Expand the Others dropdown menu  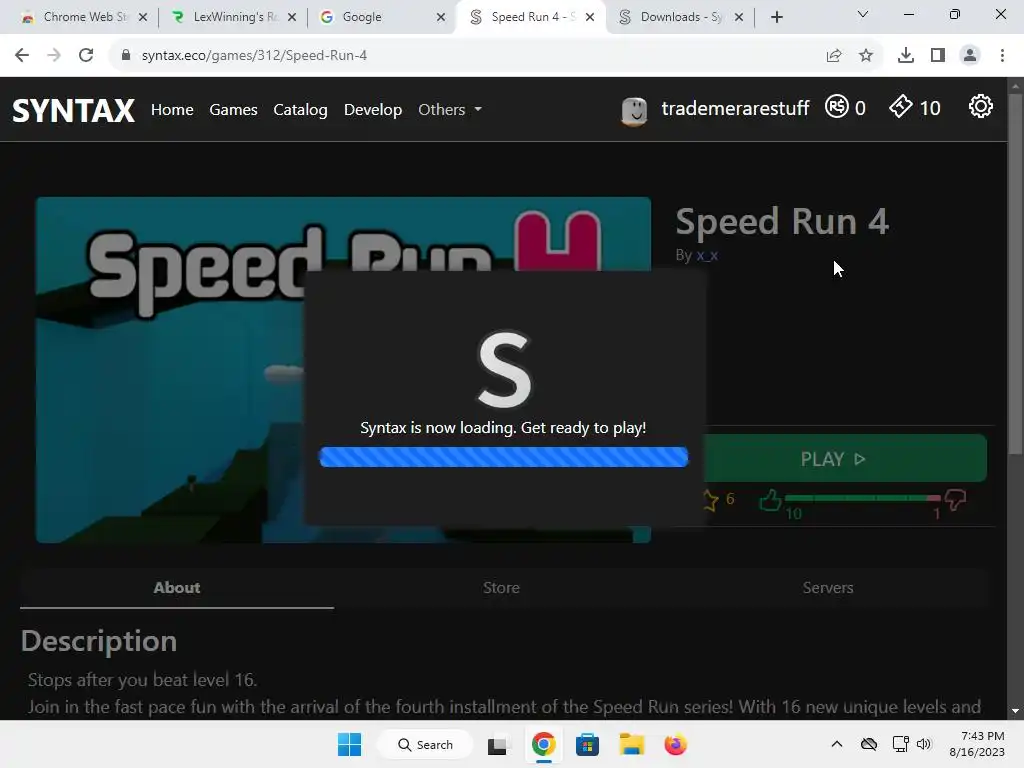pos(450,110)
